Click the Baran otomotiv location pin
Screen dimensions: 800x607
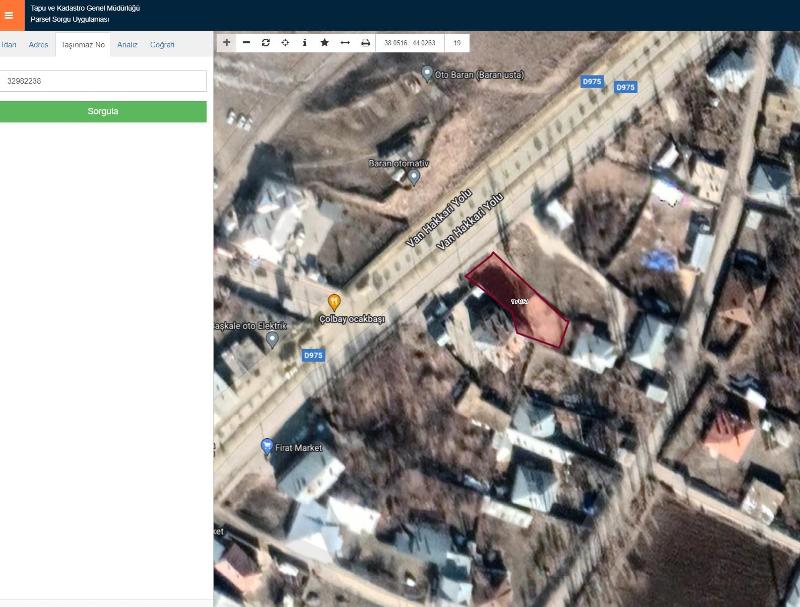tap(413, 176)
